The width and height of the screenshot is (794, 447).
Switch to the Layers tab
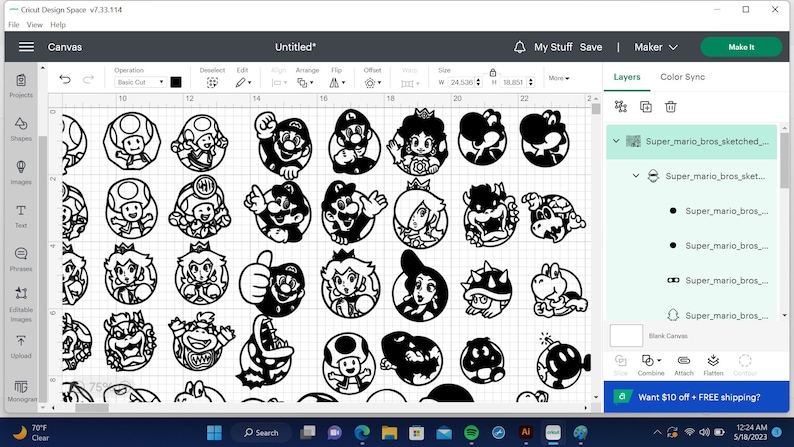[627, 77]
